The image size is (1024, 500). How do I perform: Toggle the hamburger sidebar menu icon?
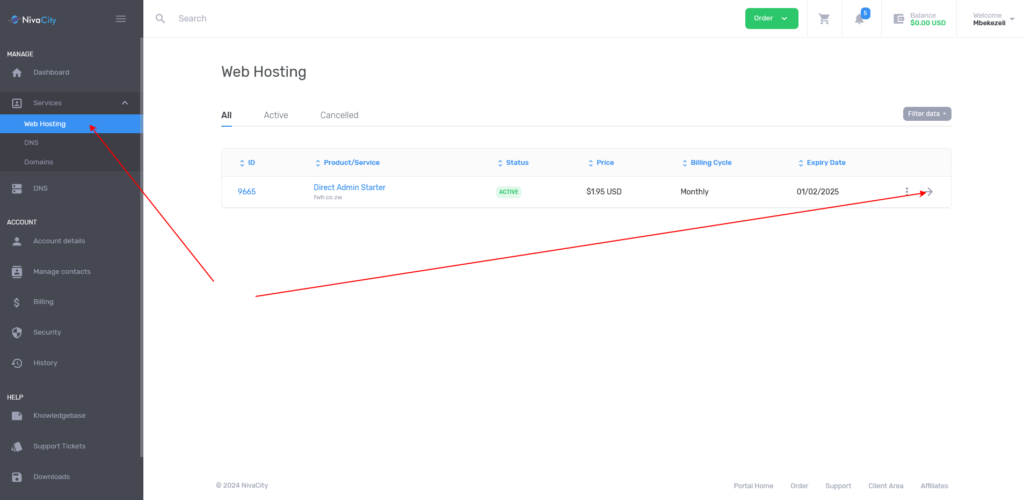click(121, 19)
